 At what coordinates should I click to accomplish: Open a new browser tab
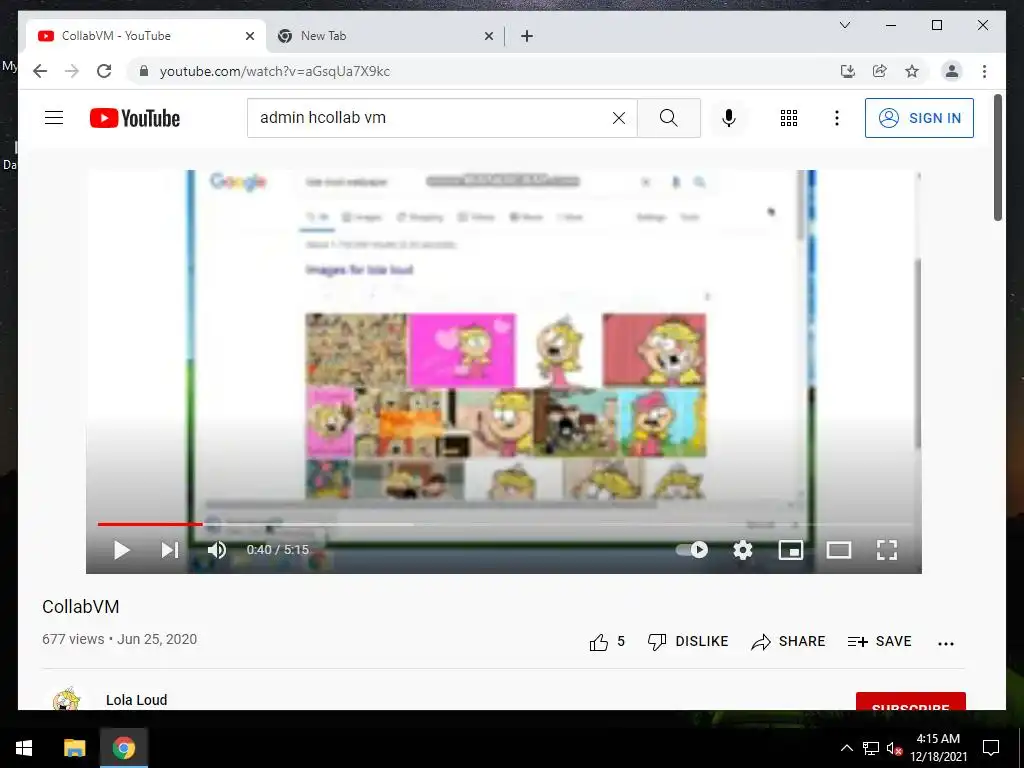pos(527,36)
